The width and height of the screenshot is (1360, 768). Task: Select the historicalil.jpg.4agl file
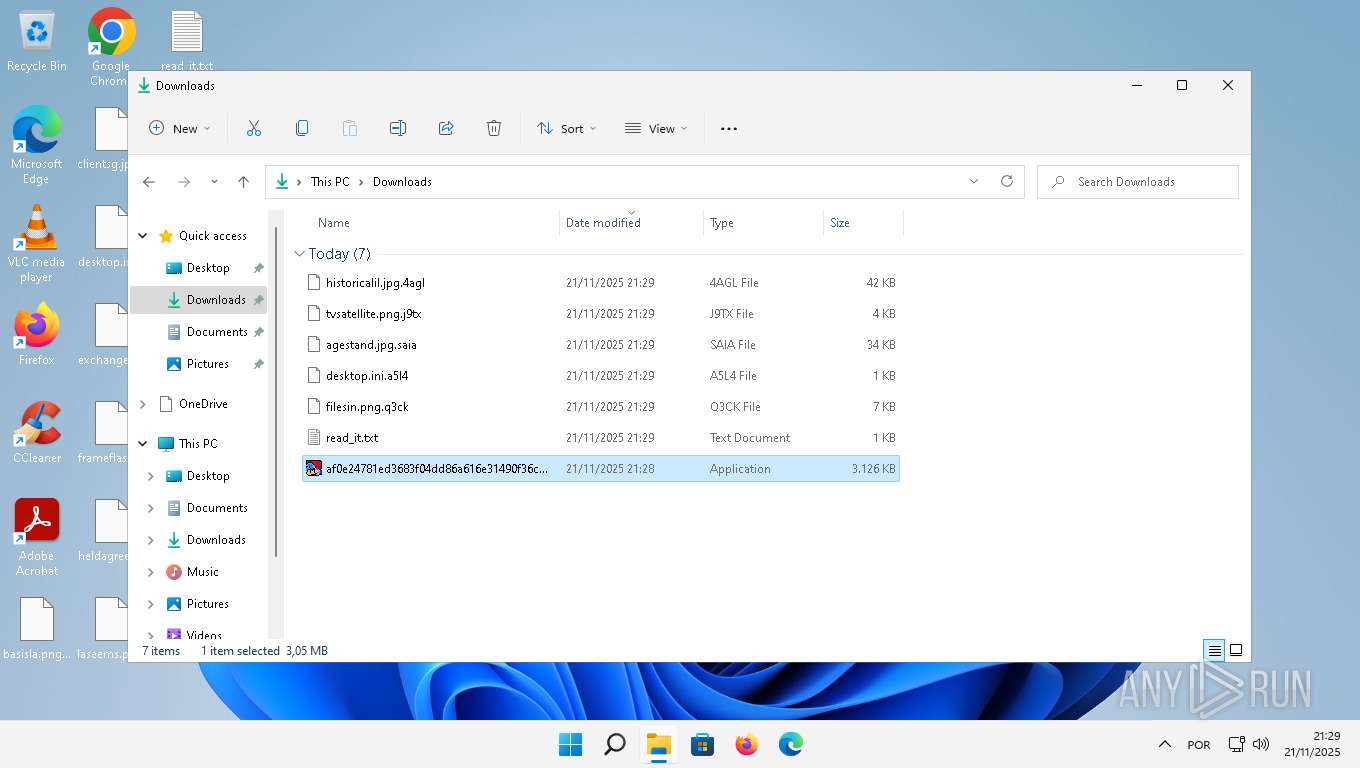601,283
